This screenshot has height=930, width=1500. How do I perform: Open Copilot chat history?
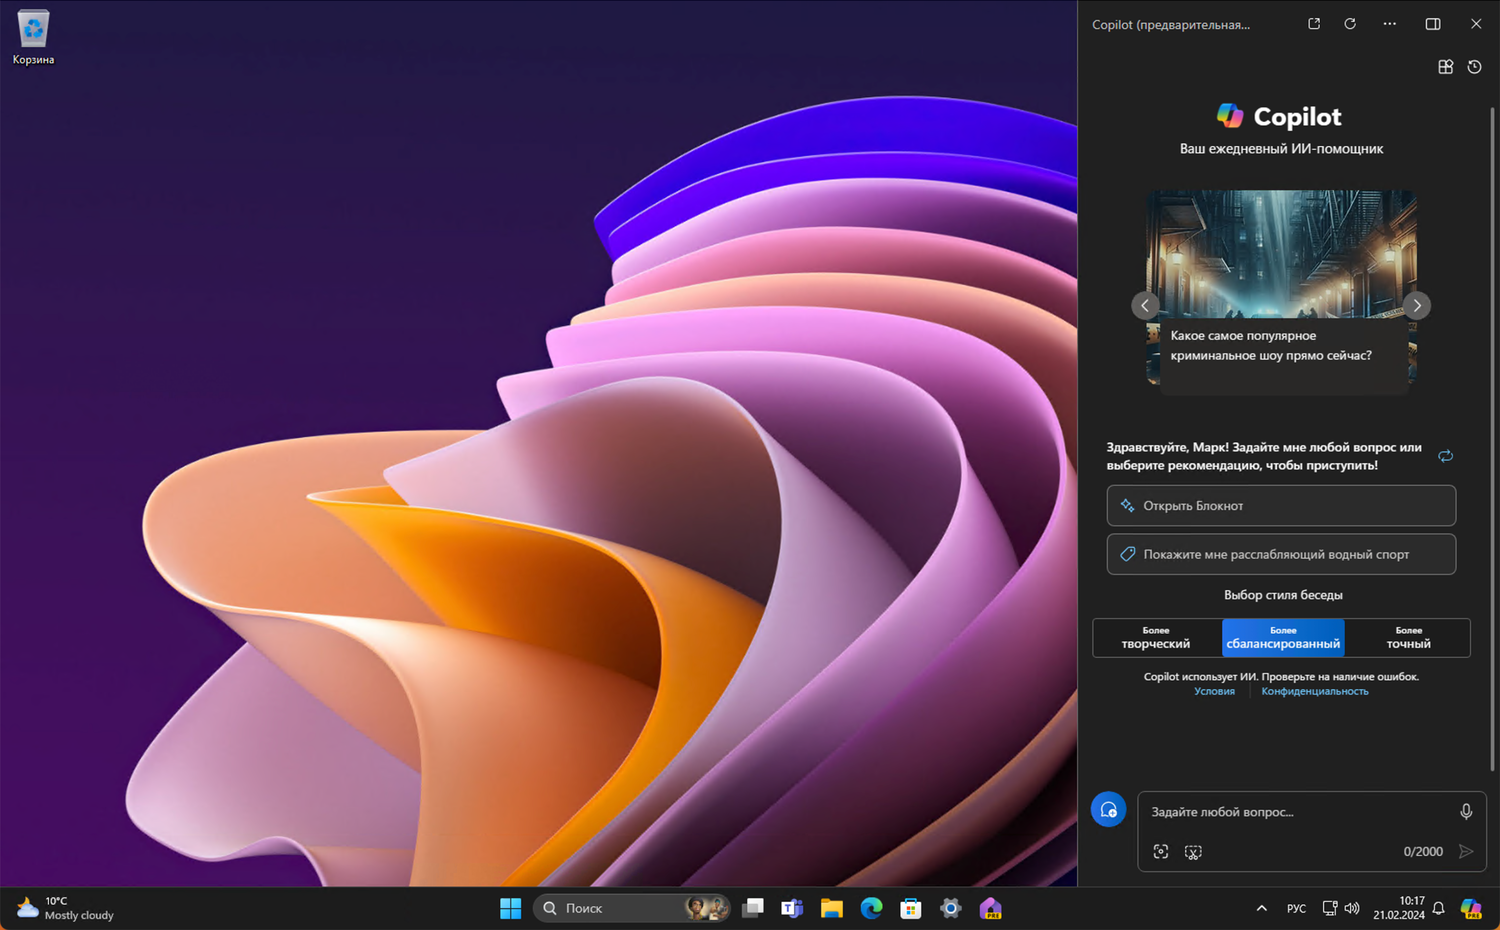[x=1474, y=67]
